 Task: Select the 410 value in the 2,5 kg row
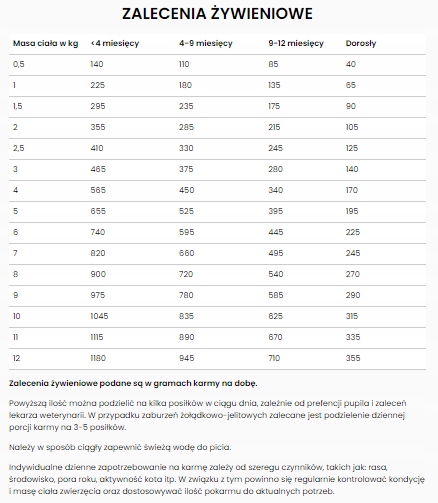tap(97, 148)
